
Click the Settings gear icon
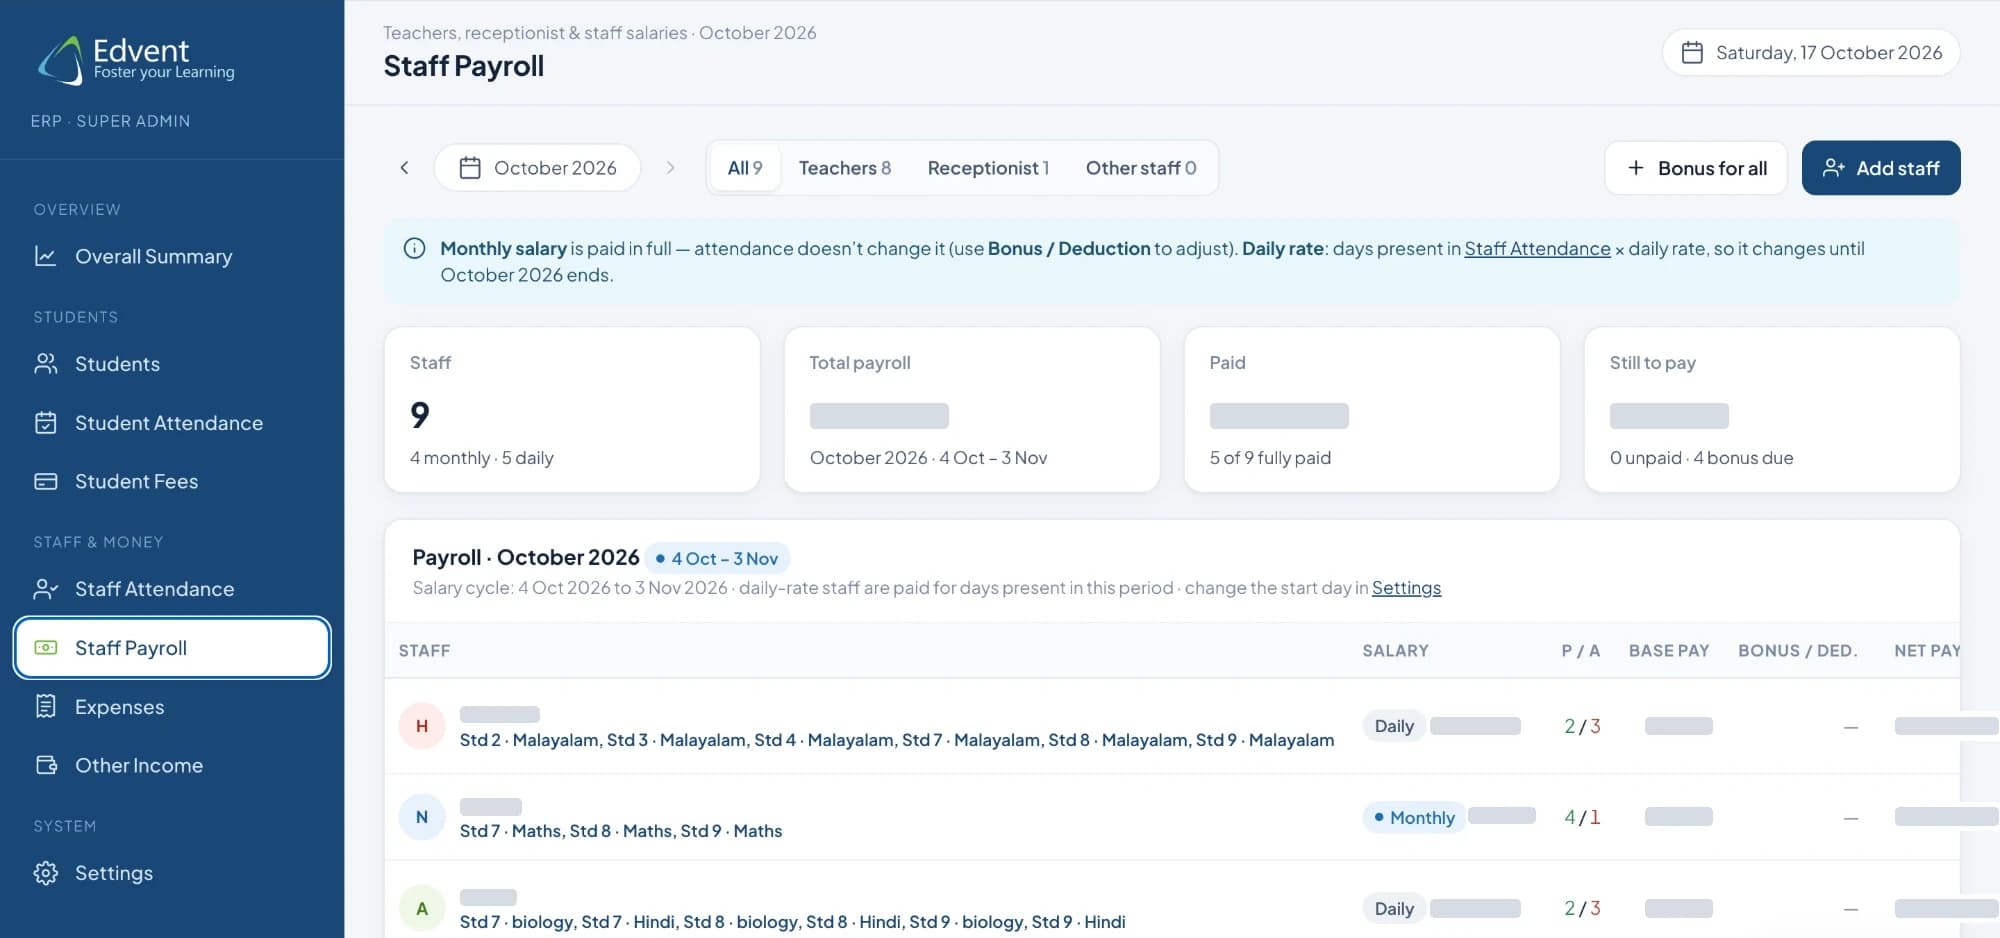click(x=45, y=873)
